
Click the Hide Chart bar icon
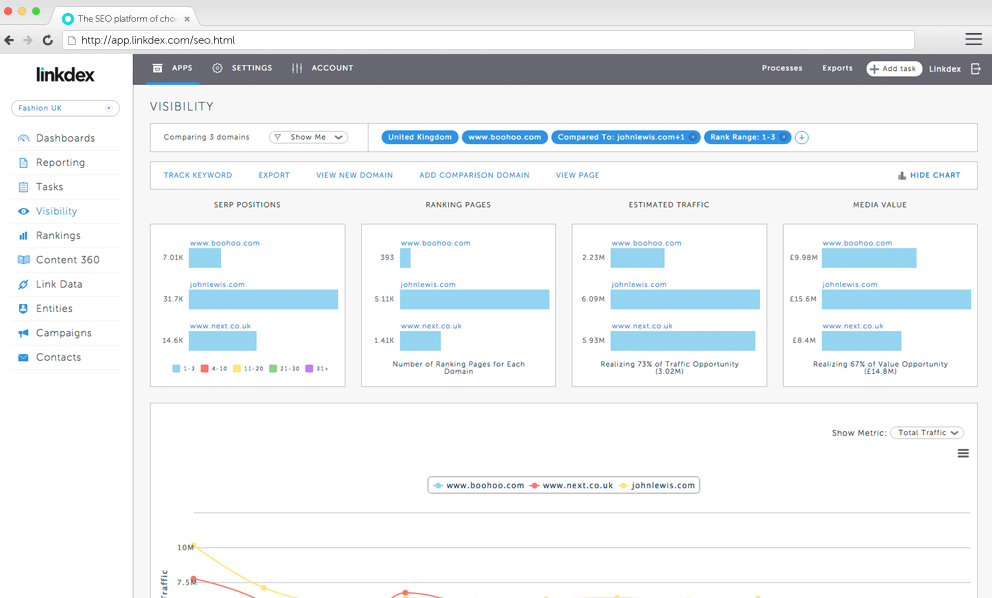(x=902, y=175)
